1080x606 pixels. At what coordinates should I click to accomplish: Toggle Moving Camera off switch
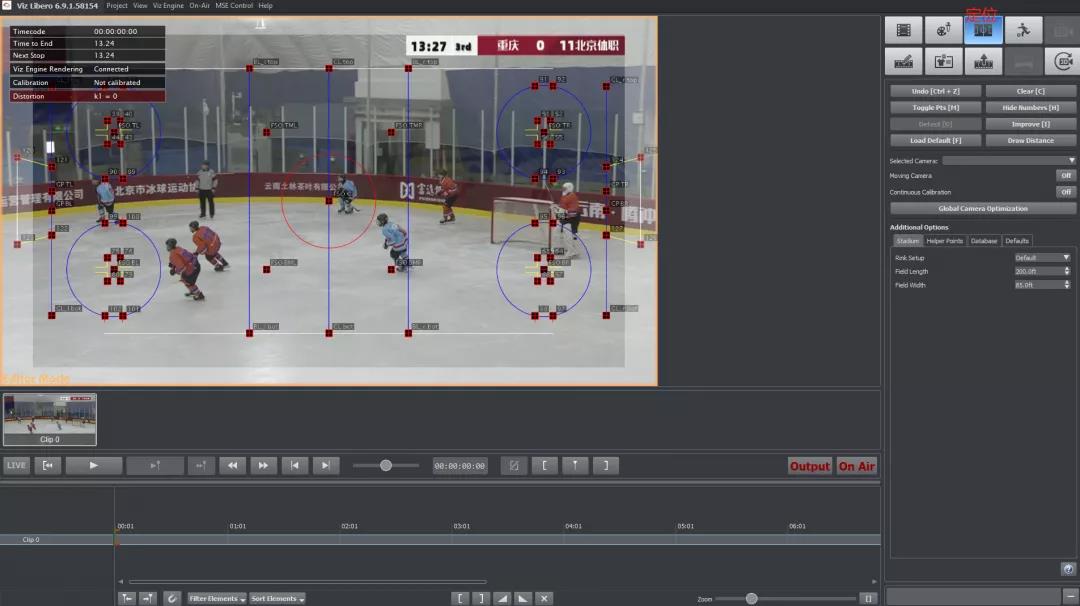coord(1066,176)
